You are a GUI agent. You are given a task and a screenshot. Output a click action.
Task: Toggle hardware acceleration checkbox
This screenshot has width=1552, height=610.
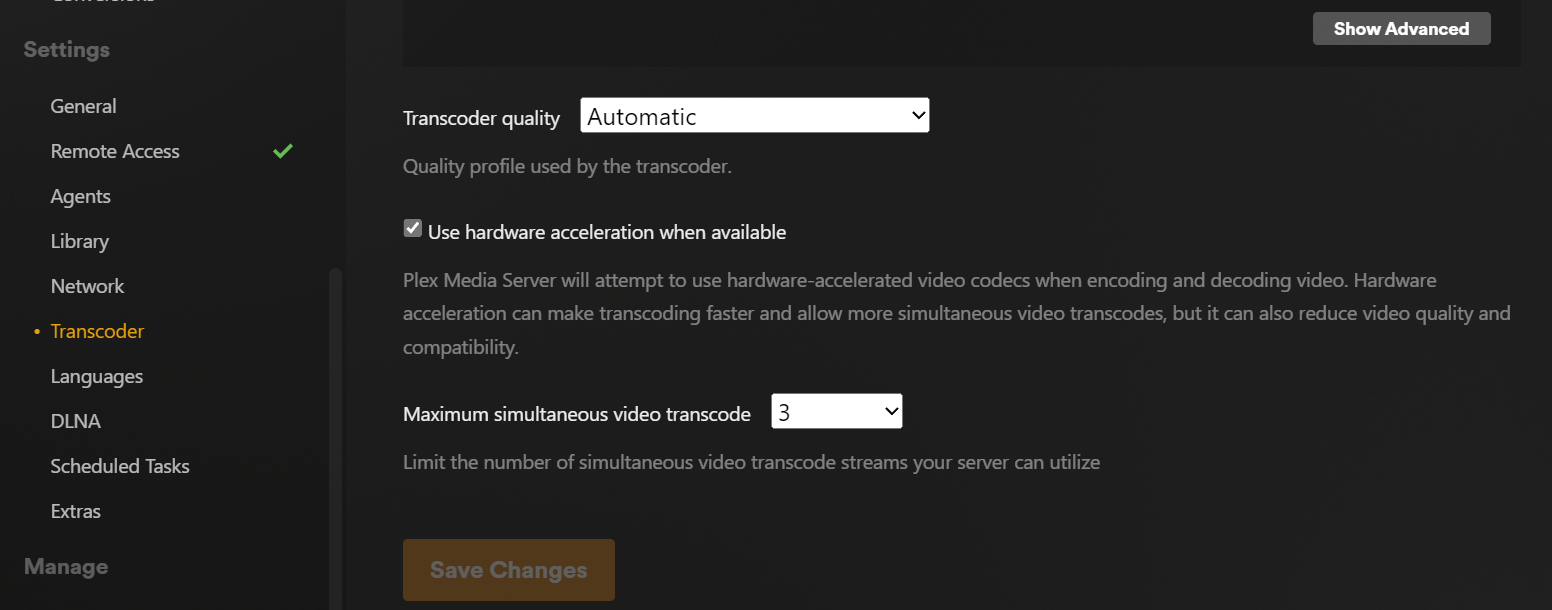click(412, 229)
